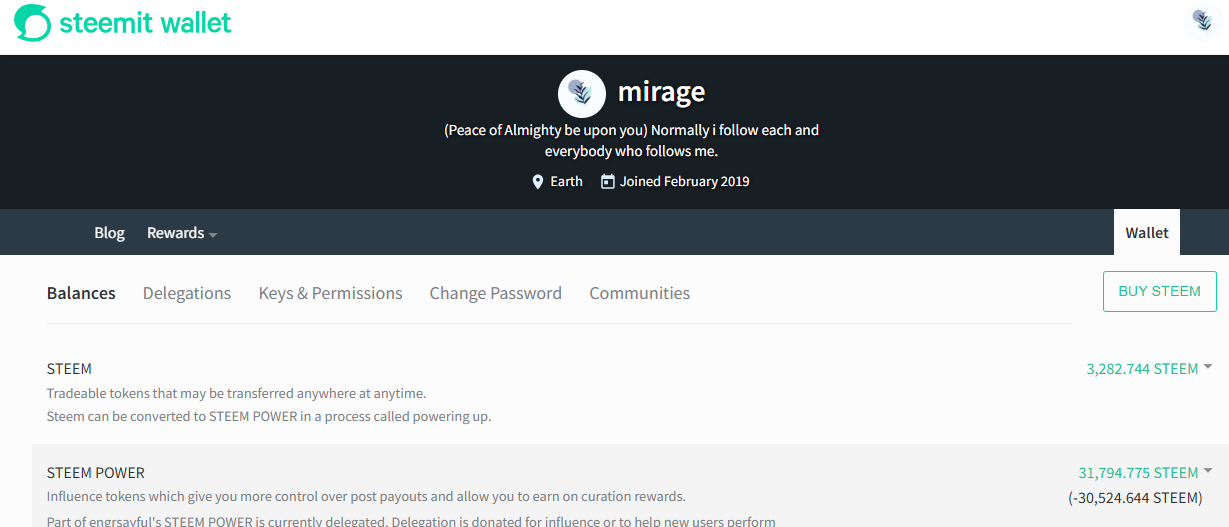Go to Change Password

(496, 293)
